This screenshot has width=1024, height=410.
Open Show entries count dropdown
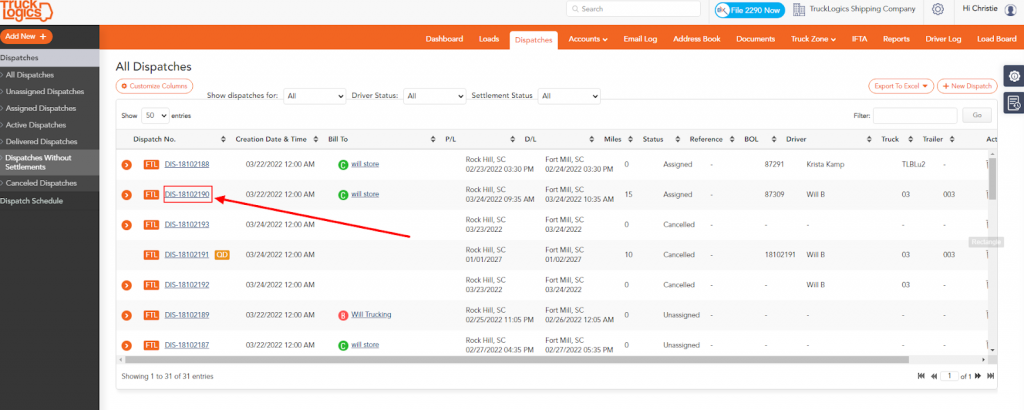click(155, 115)
